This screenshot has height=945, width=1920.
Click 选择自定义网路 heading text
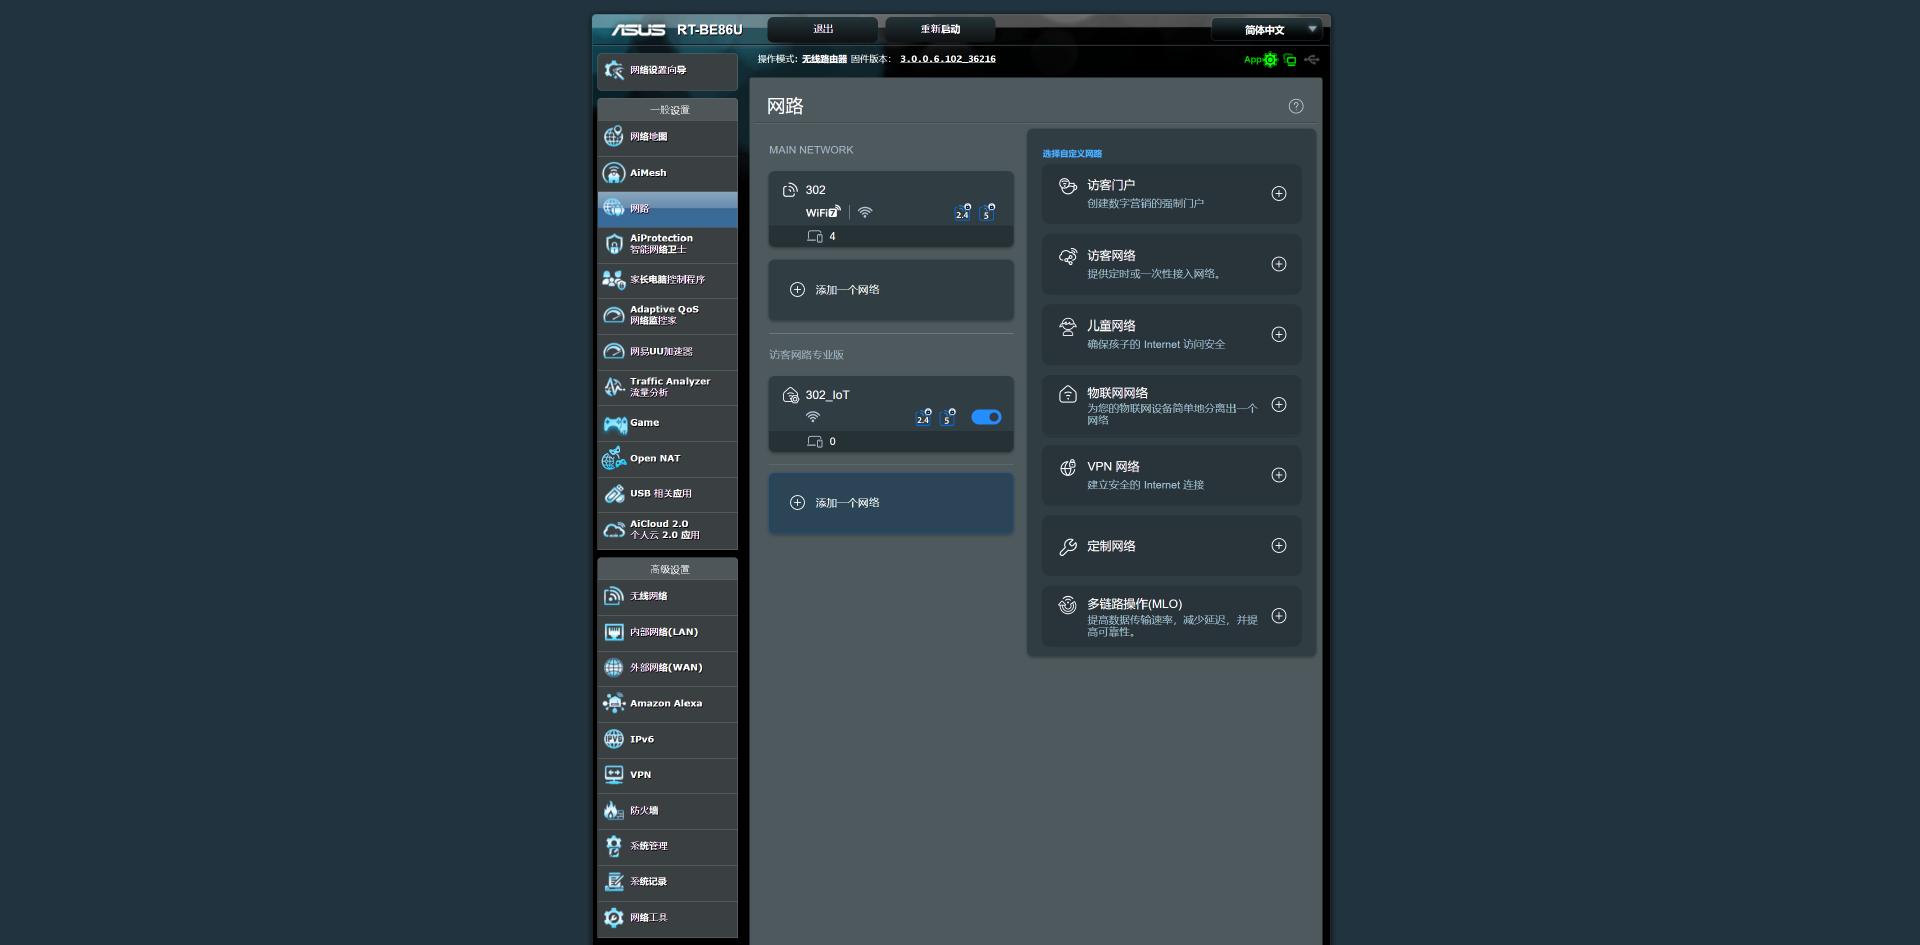[1072, 154]
